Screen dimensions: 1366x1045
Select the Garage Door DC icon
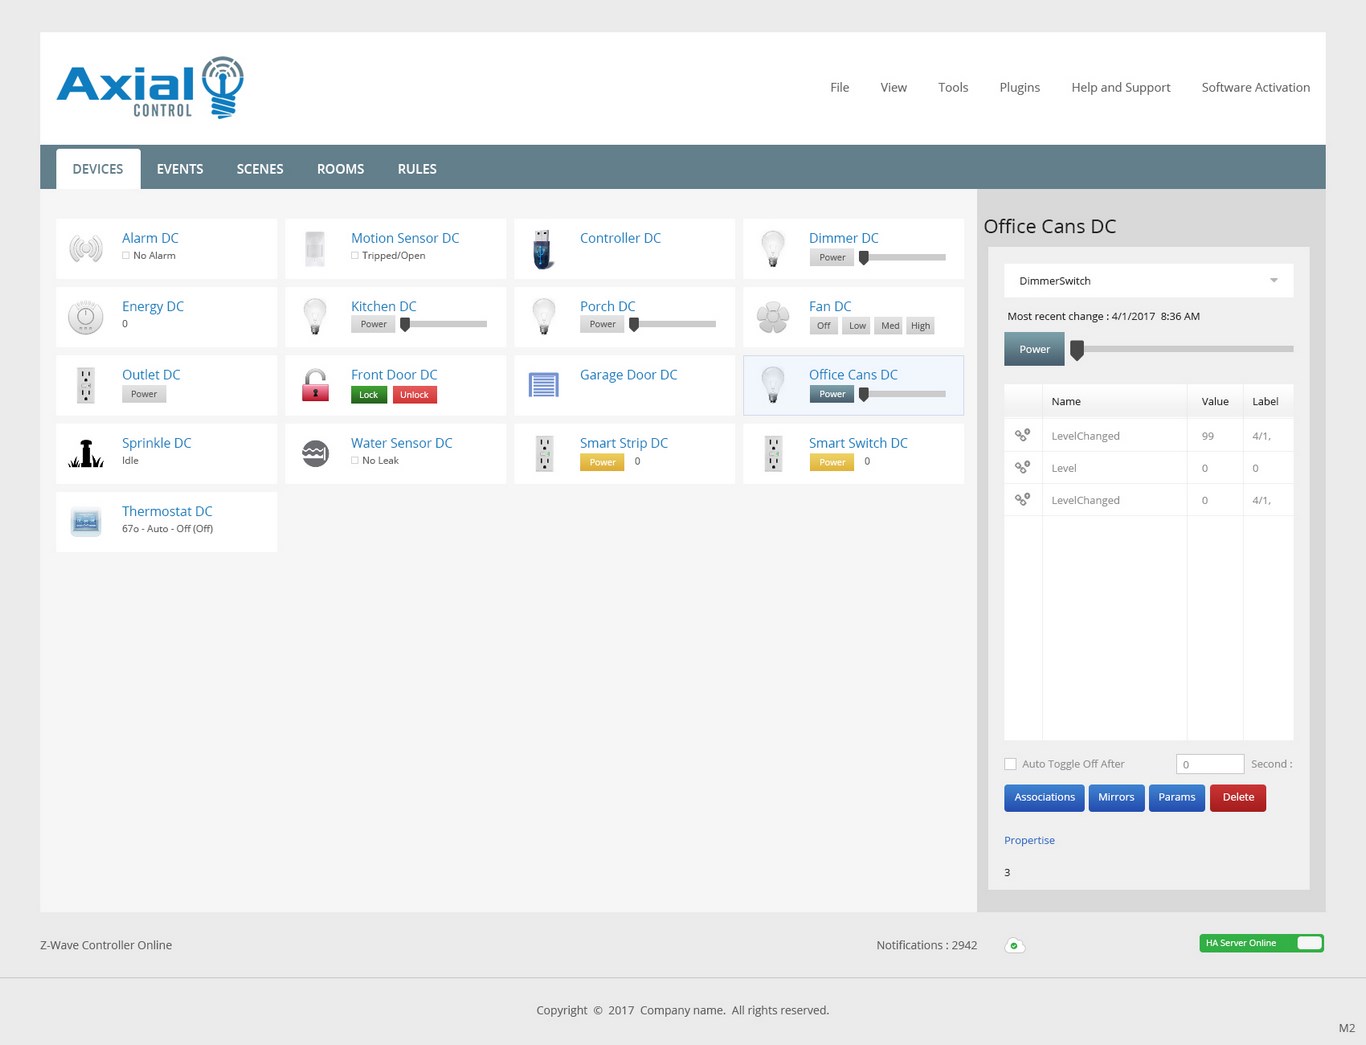pos(543,385)
